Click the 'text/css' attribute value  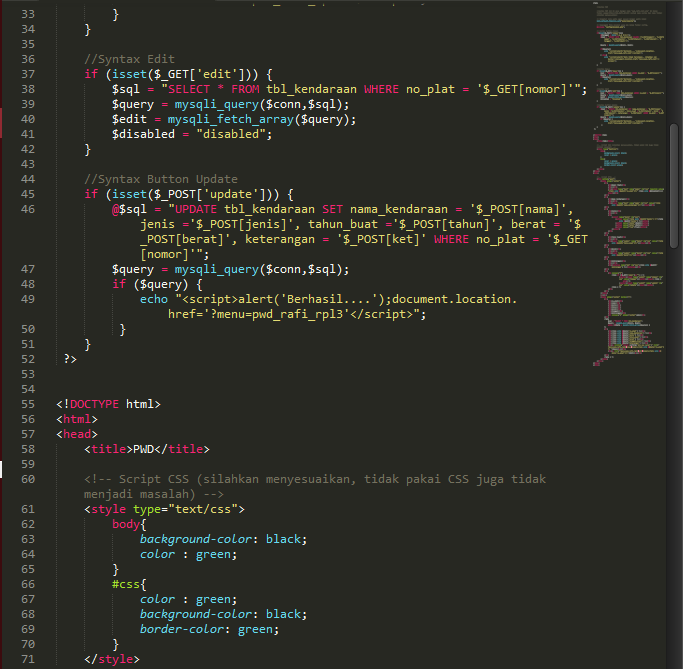click(203, 510)
